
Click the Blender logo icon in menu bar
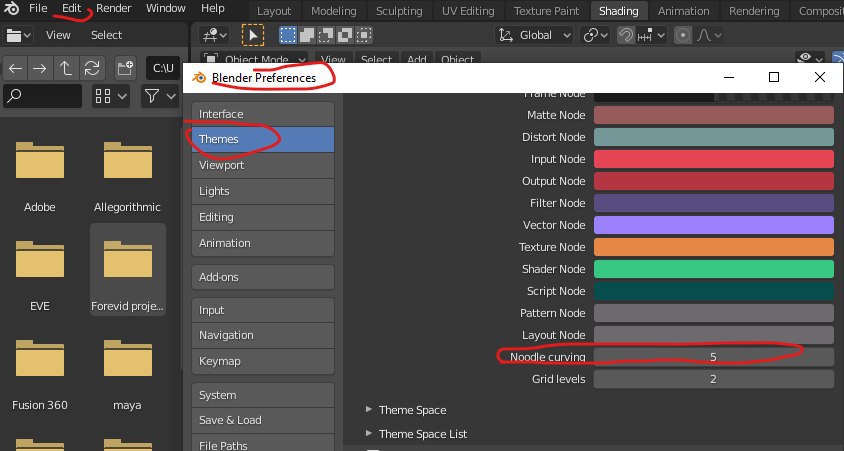11,8
